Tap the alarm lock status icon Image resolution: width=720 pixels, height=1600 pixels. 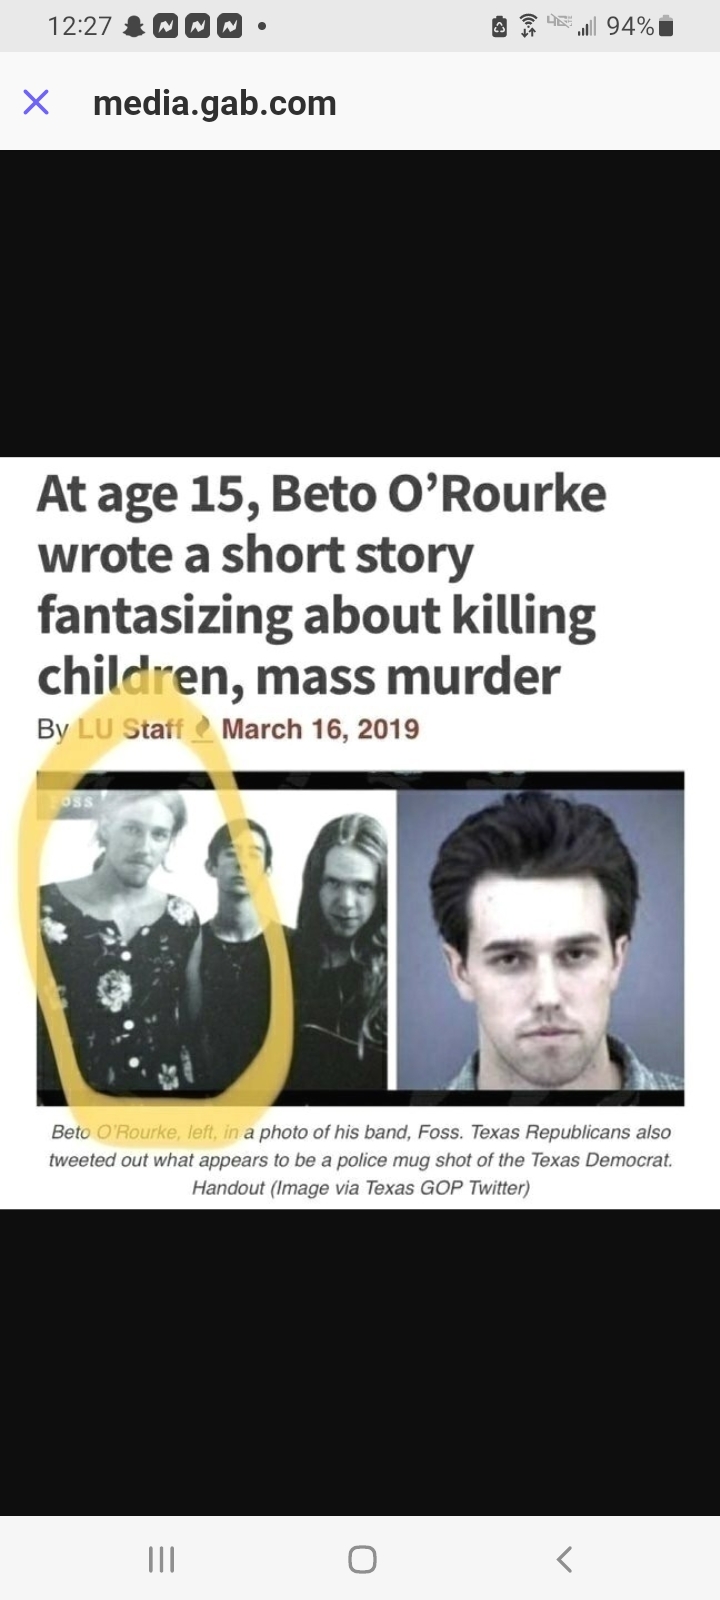click(x=499, y=27)
